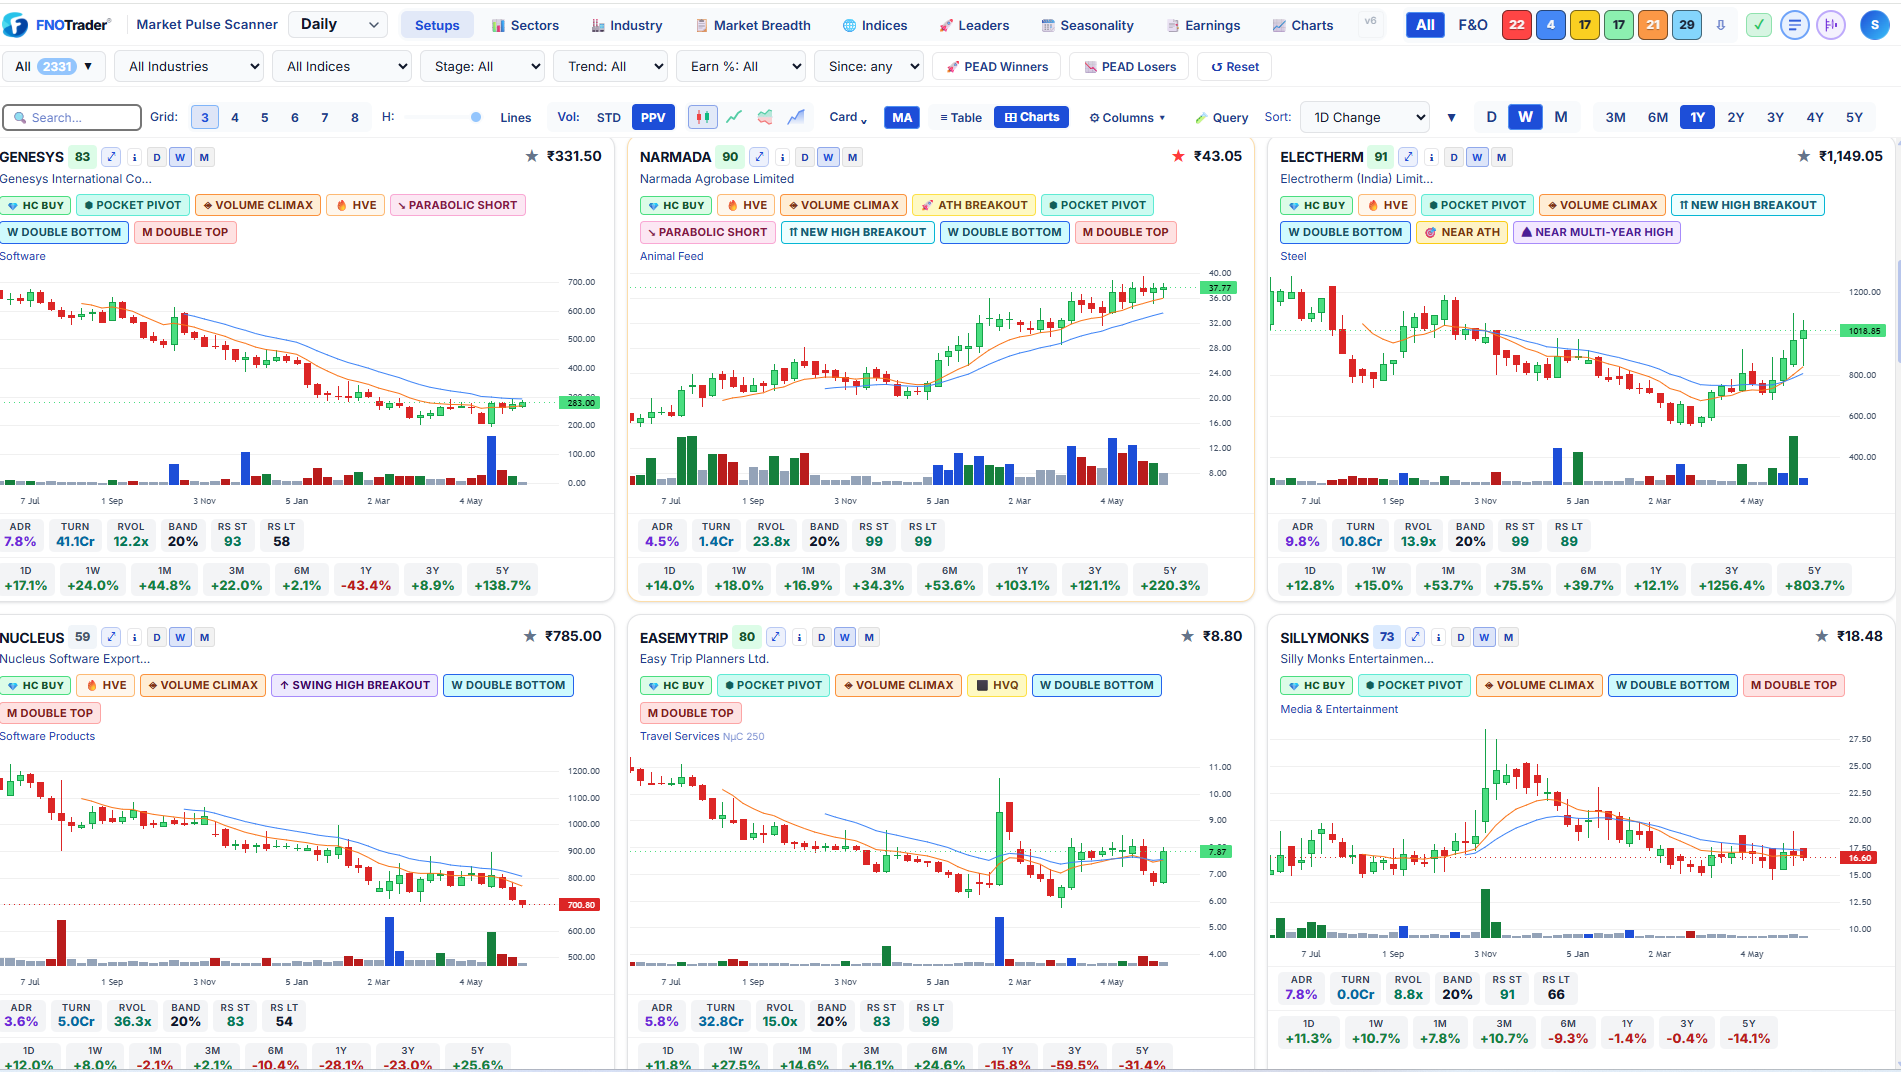This screenshot has width=1901, height=1072.
Task: Select the 6M chart range
Action: 1658,117
